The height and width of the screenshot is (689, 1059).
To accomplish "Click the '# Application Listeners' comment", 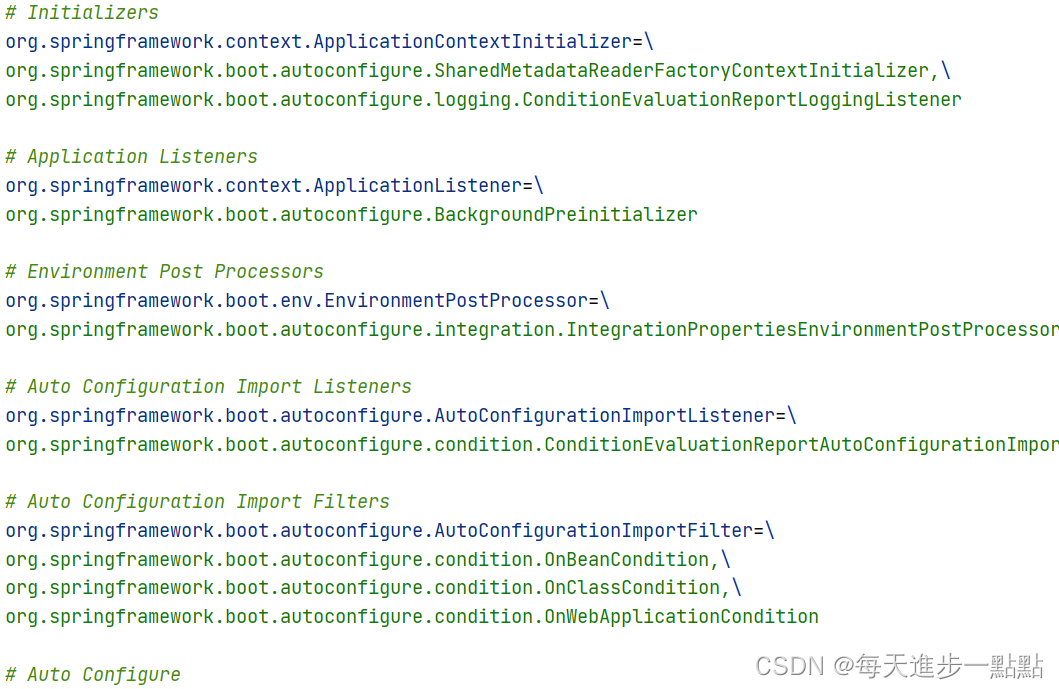I will click(x=132, y=157).
